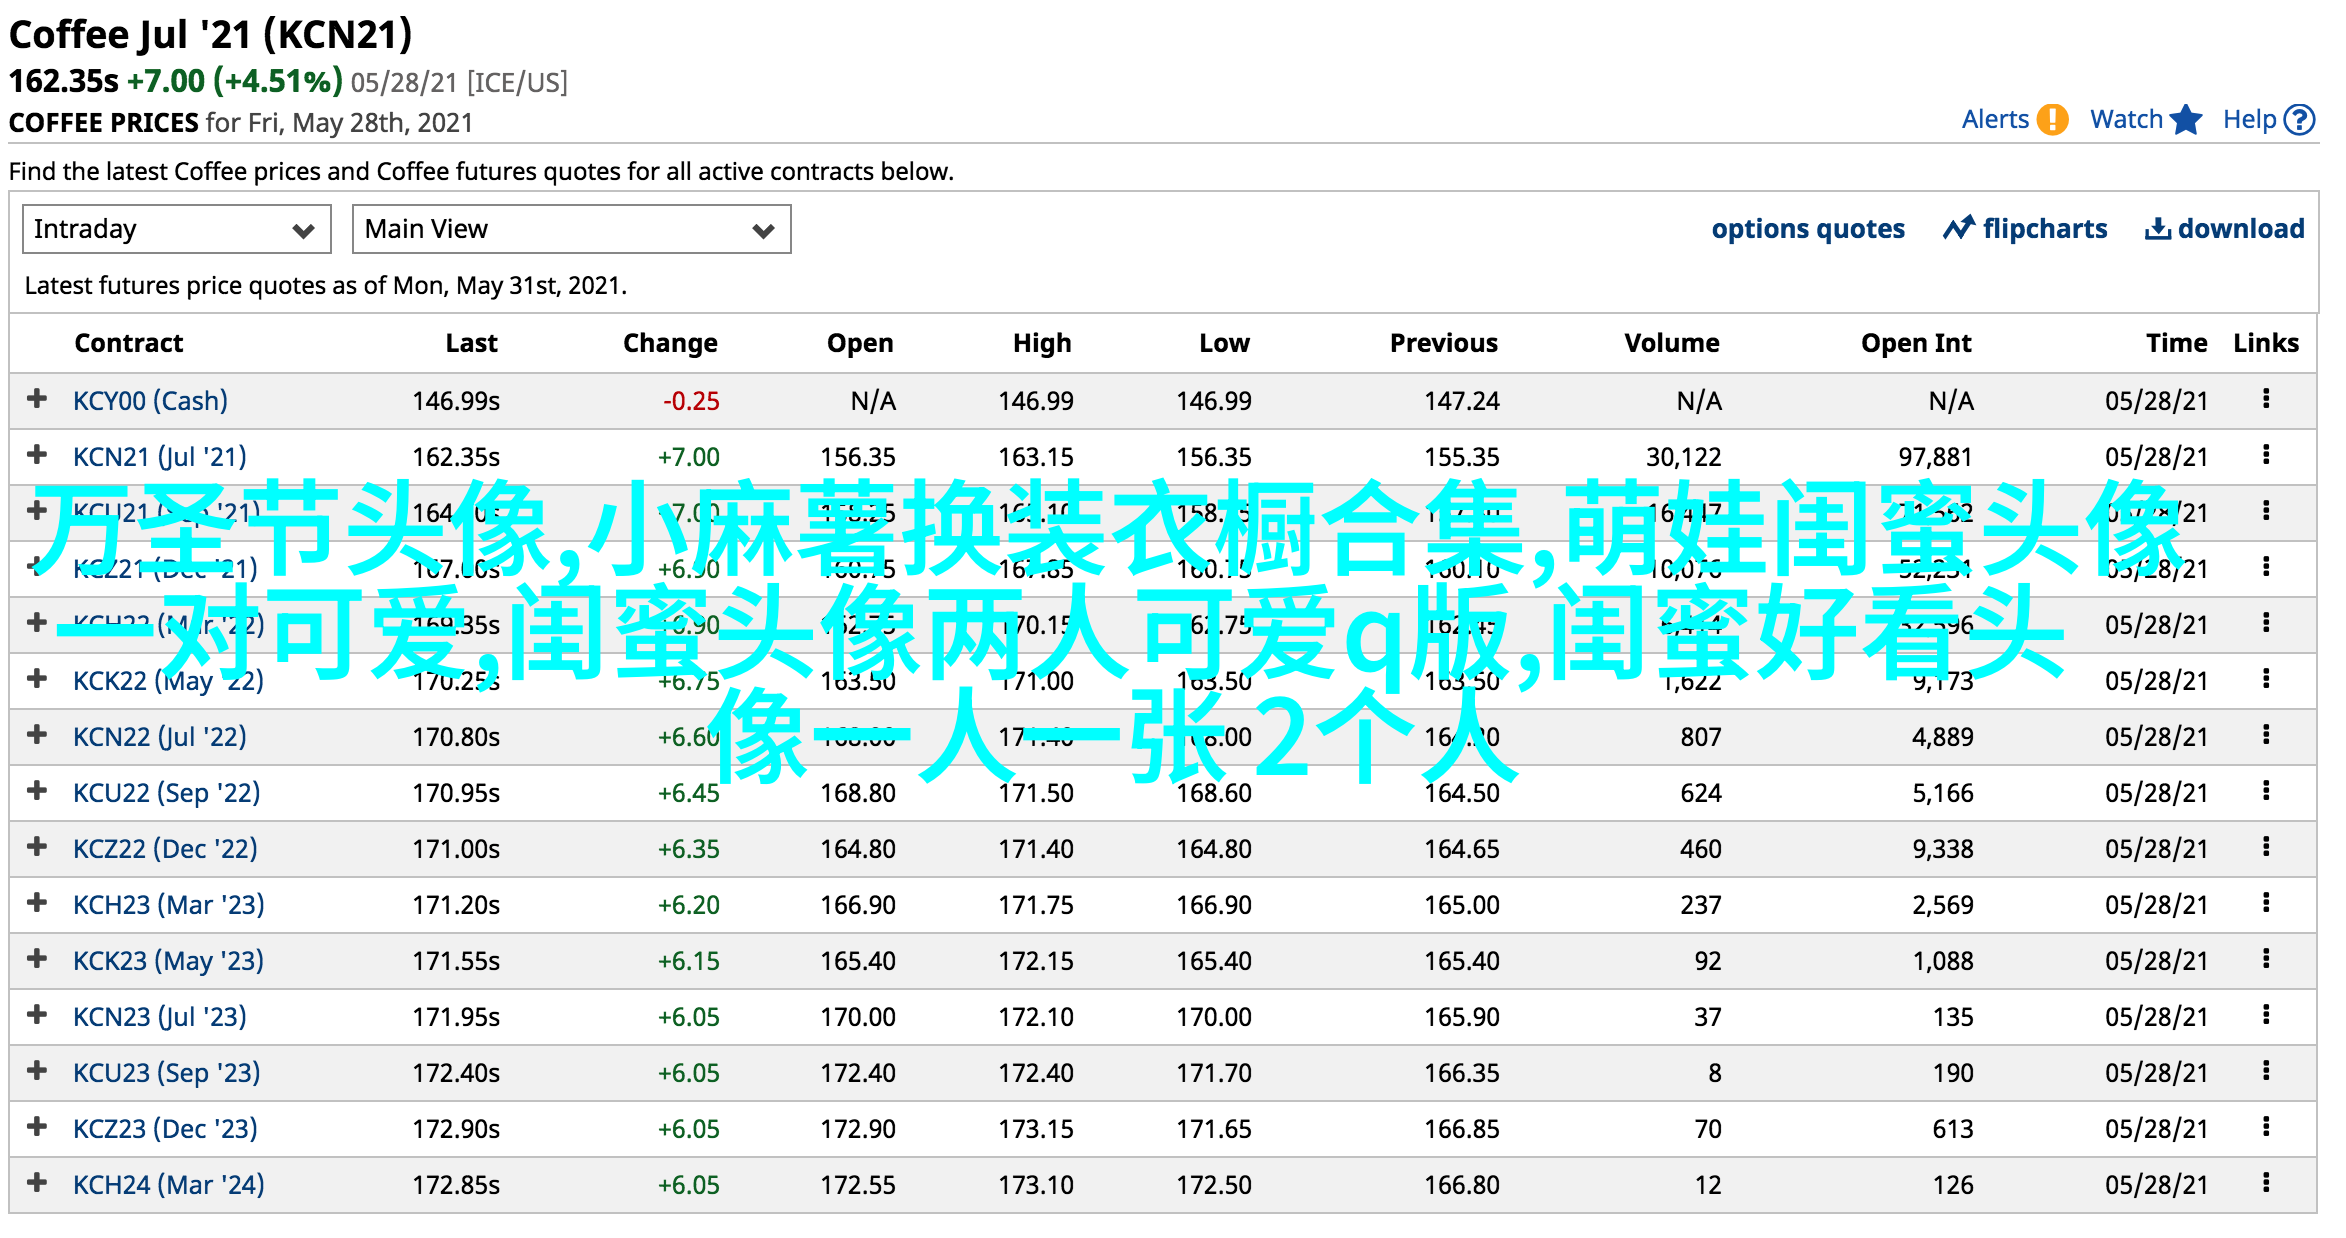The width and height of the screenshot is (2346, 1238).
Task: Open links menu for KCN23 (Jul '23) row
Action: click(x=2266, y=1015)
